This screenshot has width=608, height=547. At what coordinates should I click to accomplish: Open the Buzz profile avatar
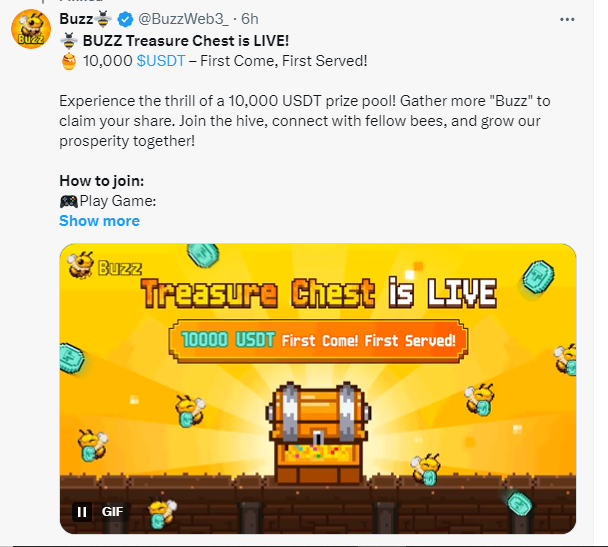[x=31, y=29]
